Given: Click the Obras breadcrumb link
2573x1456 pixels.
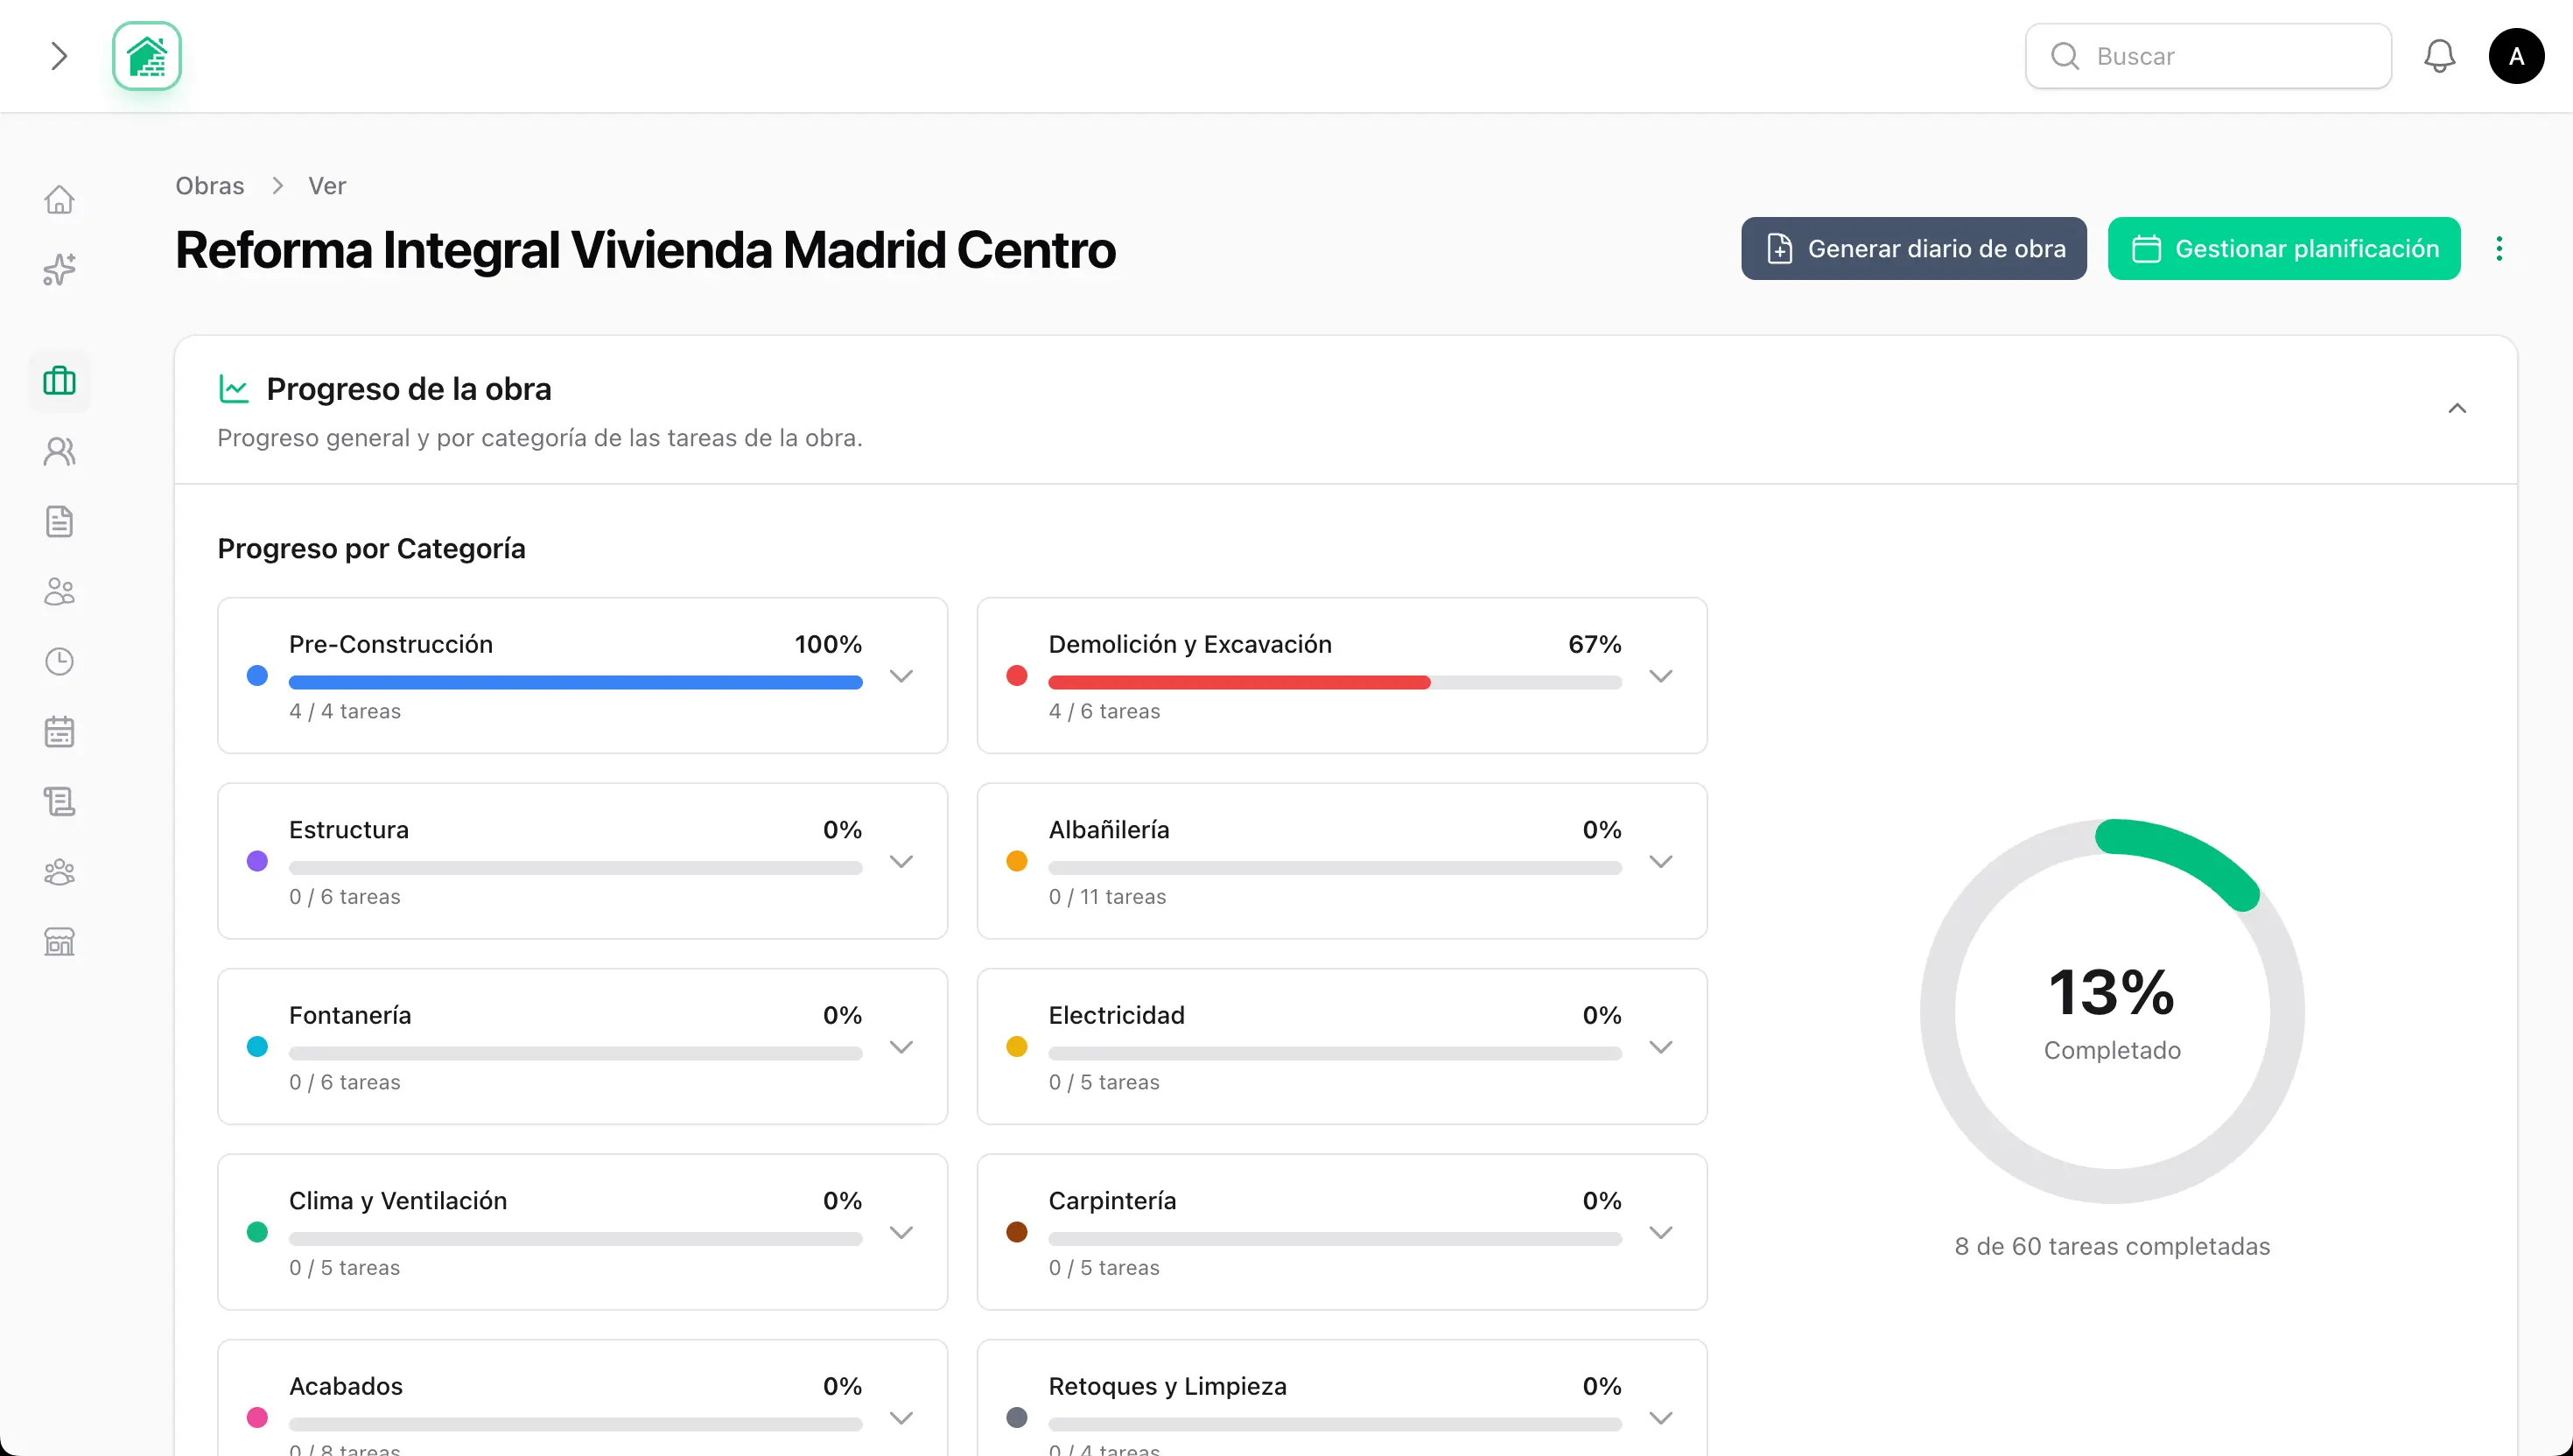Looking at the screenshot, I should coord(209,186).
